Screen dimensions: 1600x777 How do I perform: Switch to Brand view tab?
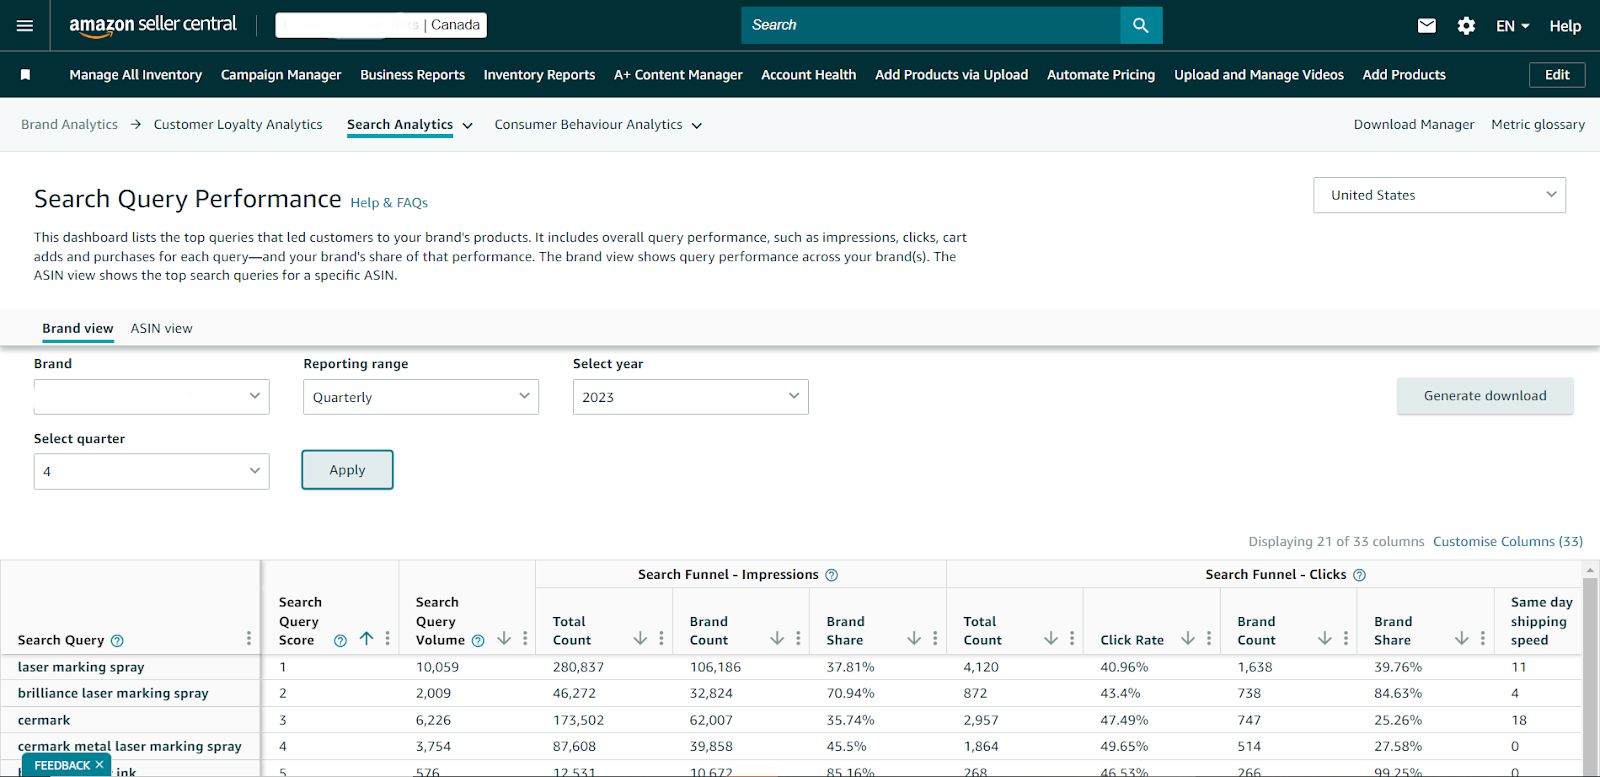point(78,328)
